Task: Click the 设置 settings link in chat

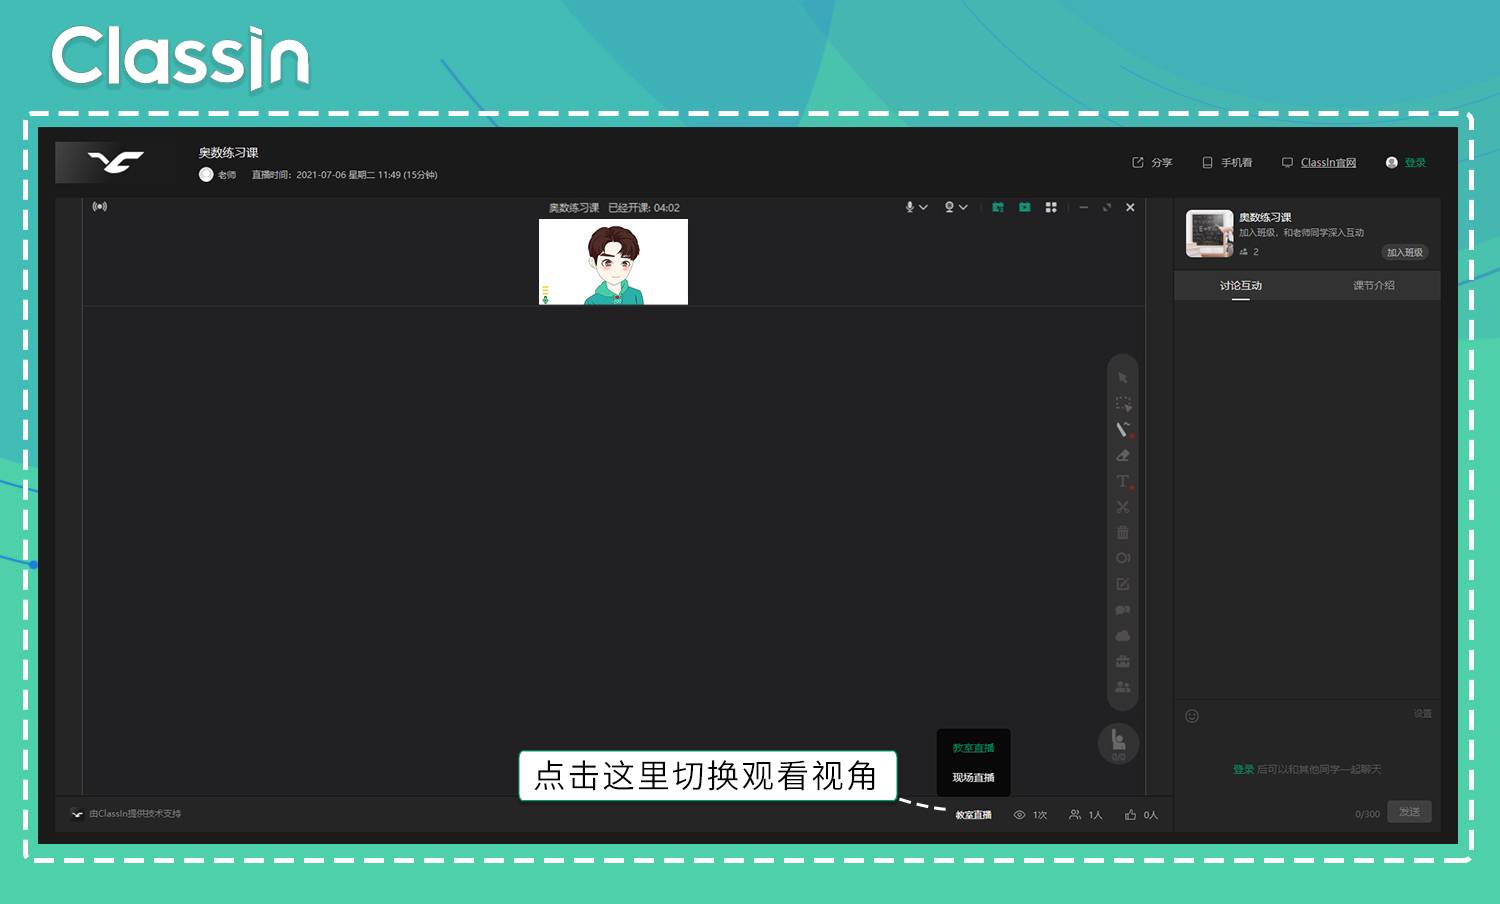Action: 1423,713
